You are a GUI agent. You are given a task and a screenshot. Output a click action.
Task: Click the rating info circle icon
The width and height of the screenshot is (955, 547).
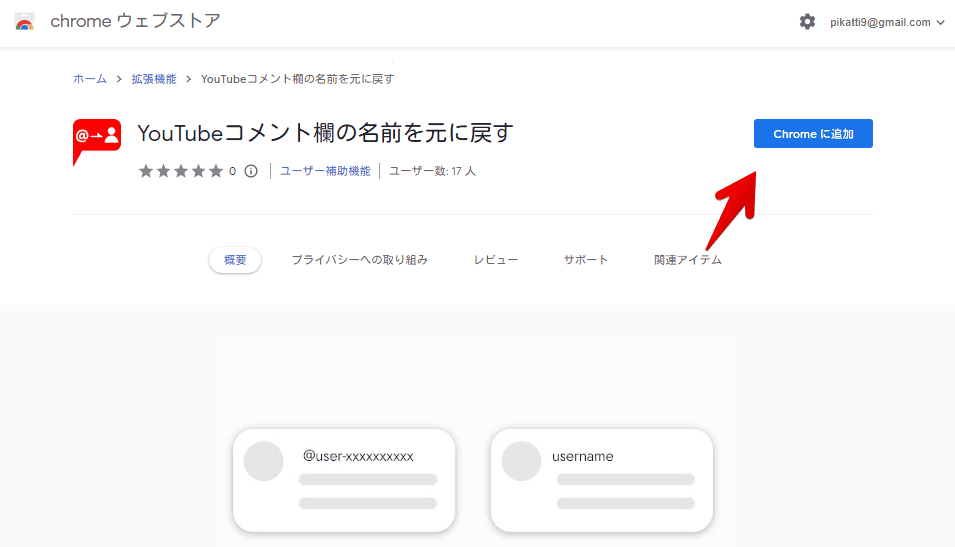[x=251, y=171]
